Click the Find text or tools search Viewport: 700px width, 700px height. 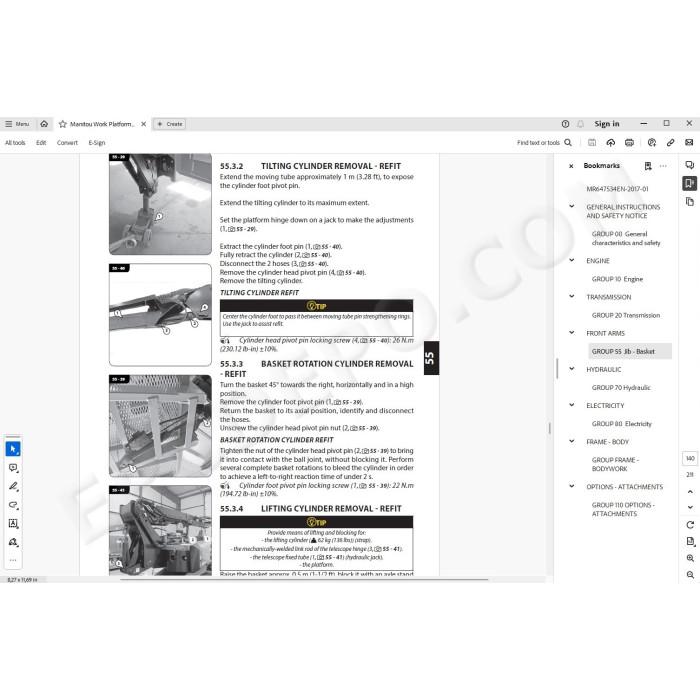click(x=544, y=142)
